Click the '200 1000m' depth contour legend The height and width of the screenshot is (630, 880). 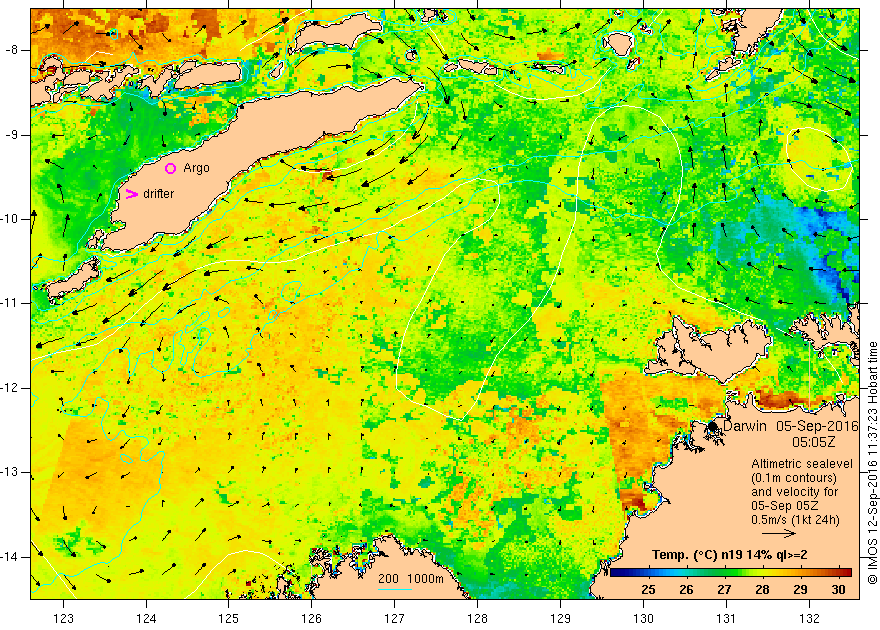pos(411,579)
